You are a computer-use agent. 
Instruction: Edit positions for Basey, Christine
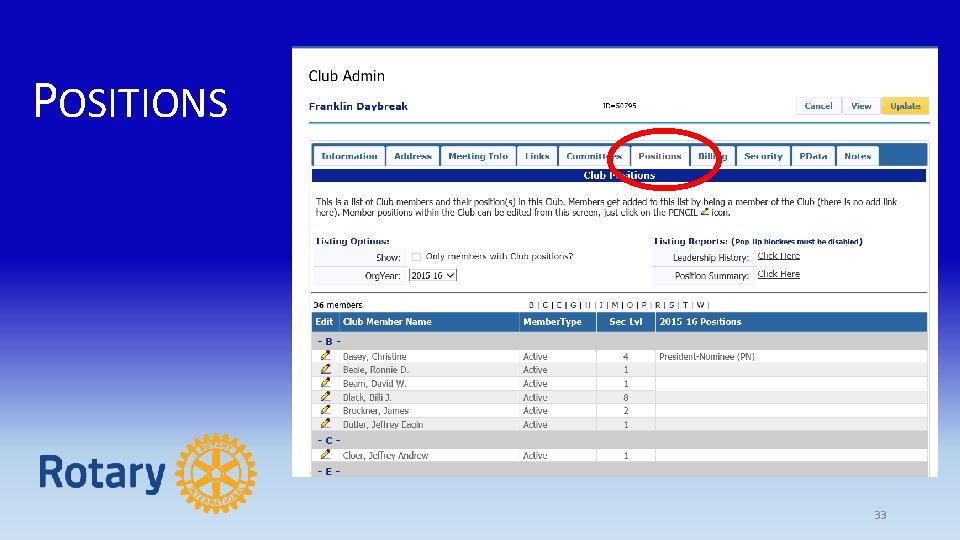tap(325, 356)
